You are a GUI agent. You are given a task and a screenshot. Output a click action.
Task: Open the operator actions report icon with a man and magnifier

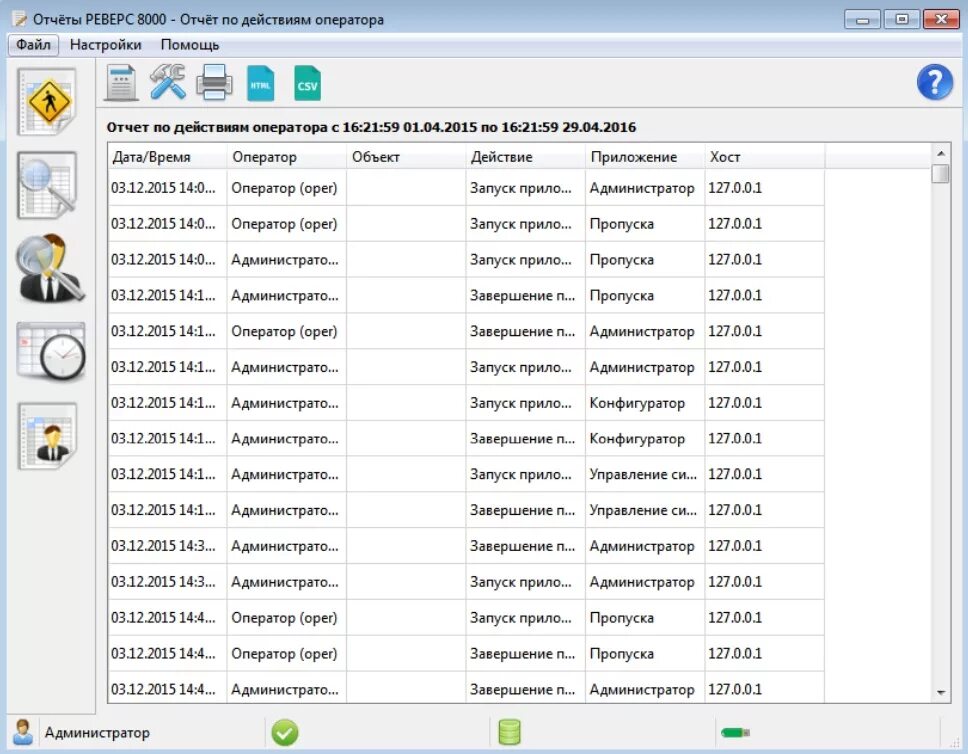pos(49,269)
